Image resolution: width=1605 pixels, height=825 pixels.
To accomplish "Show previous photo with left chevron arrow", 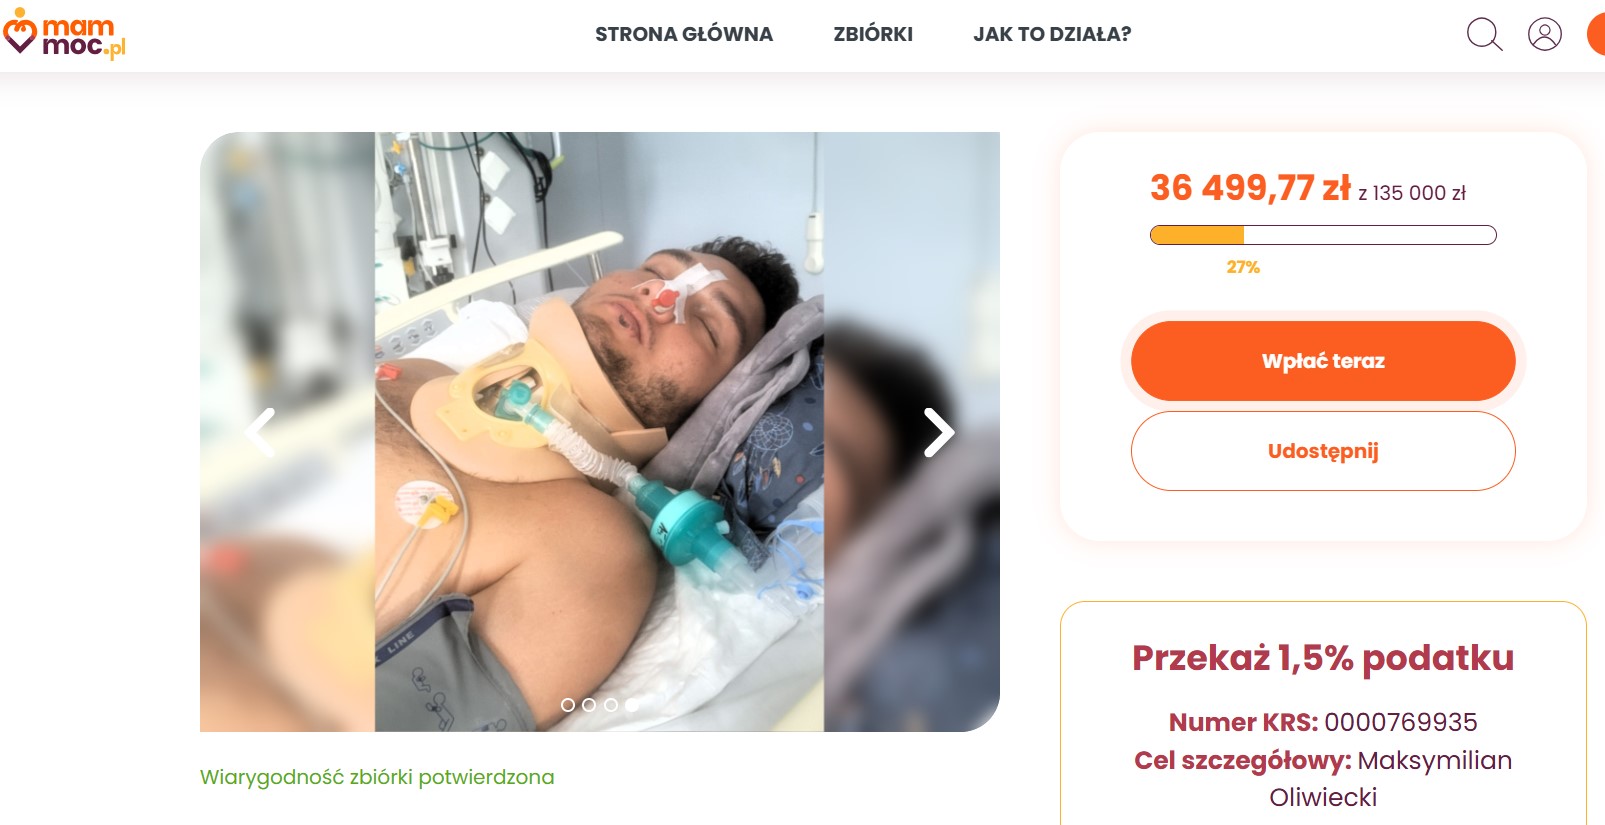I will 260,432.
